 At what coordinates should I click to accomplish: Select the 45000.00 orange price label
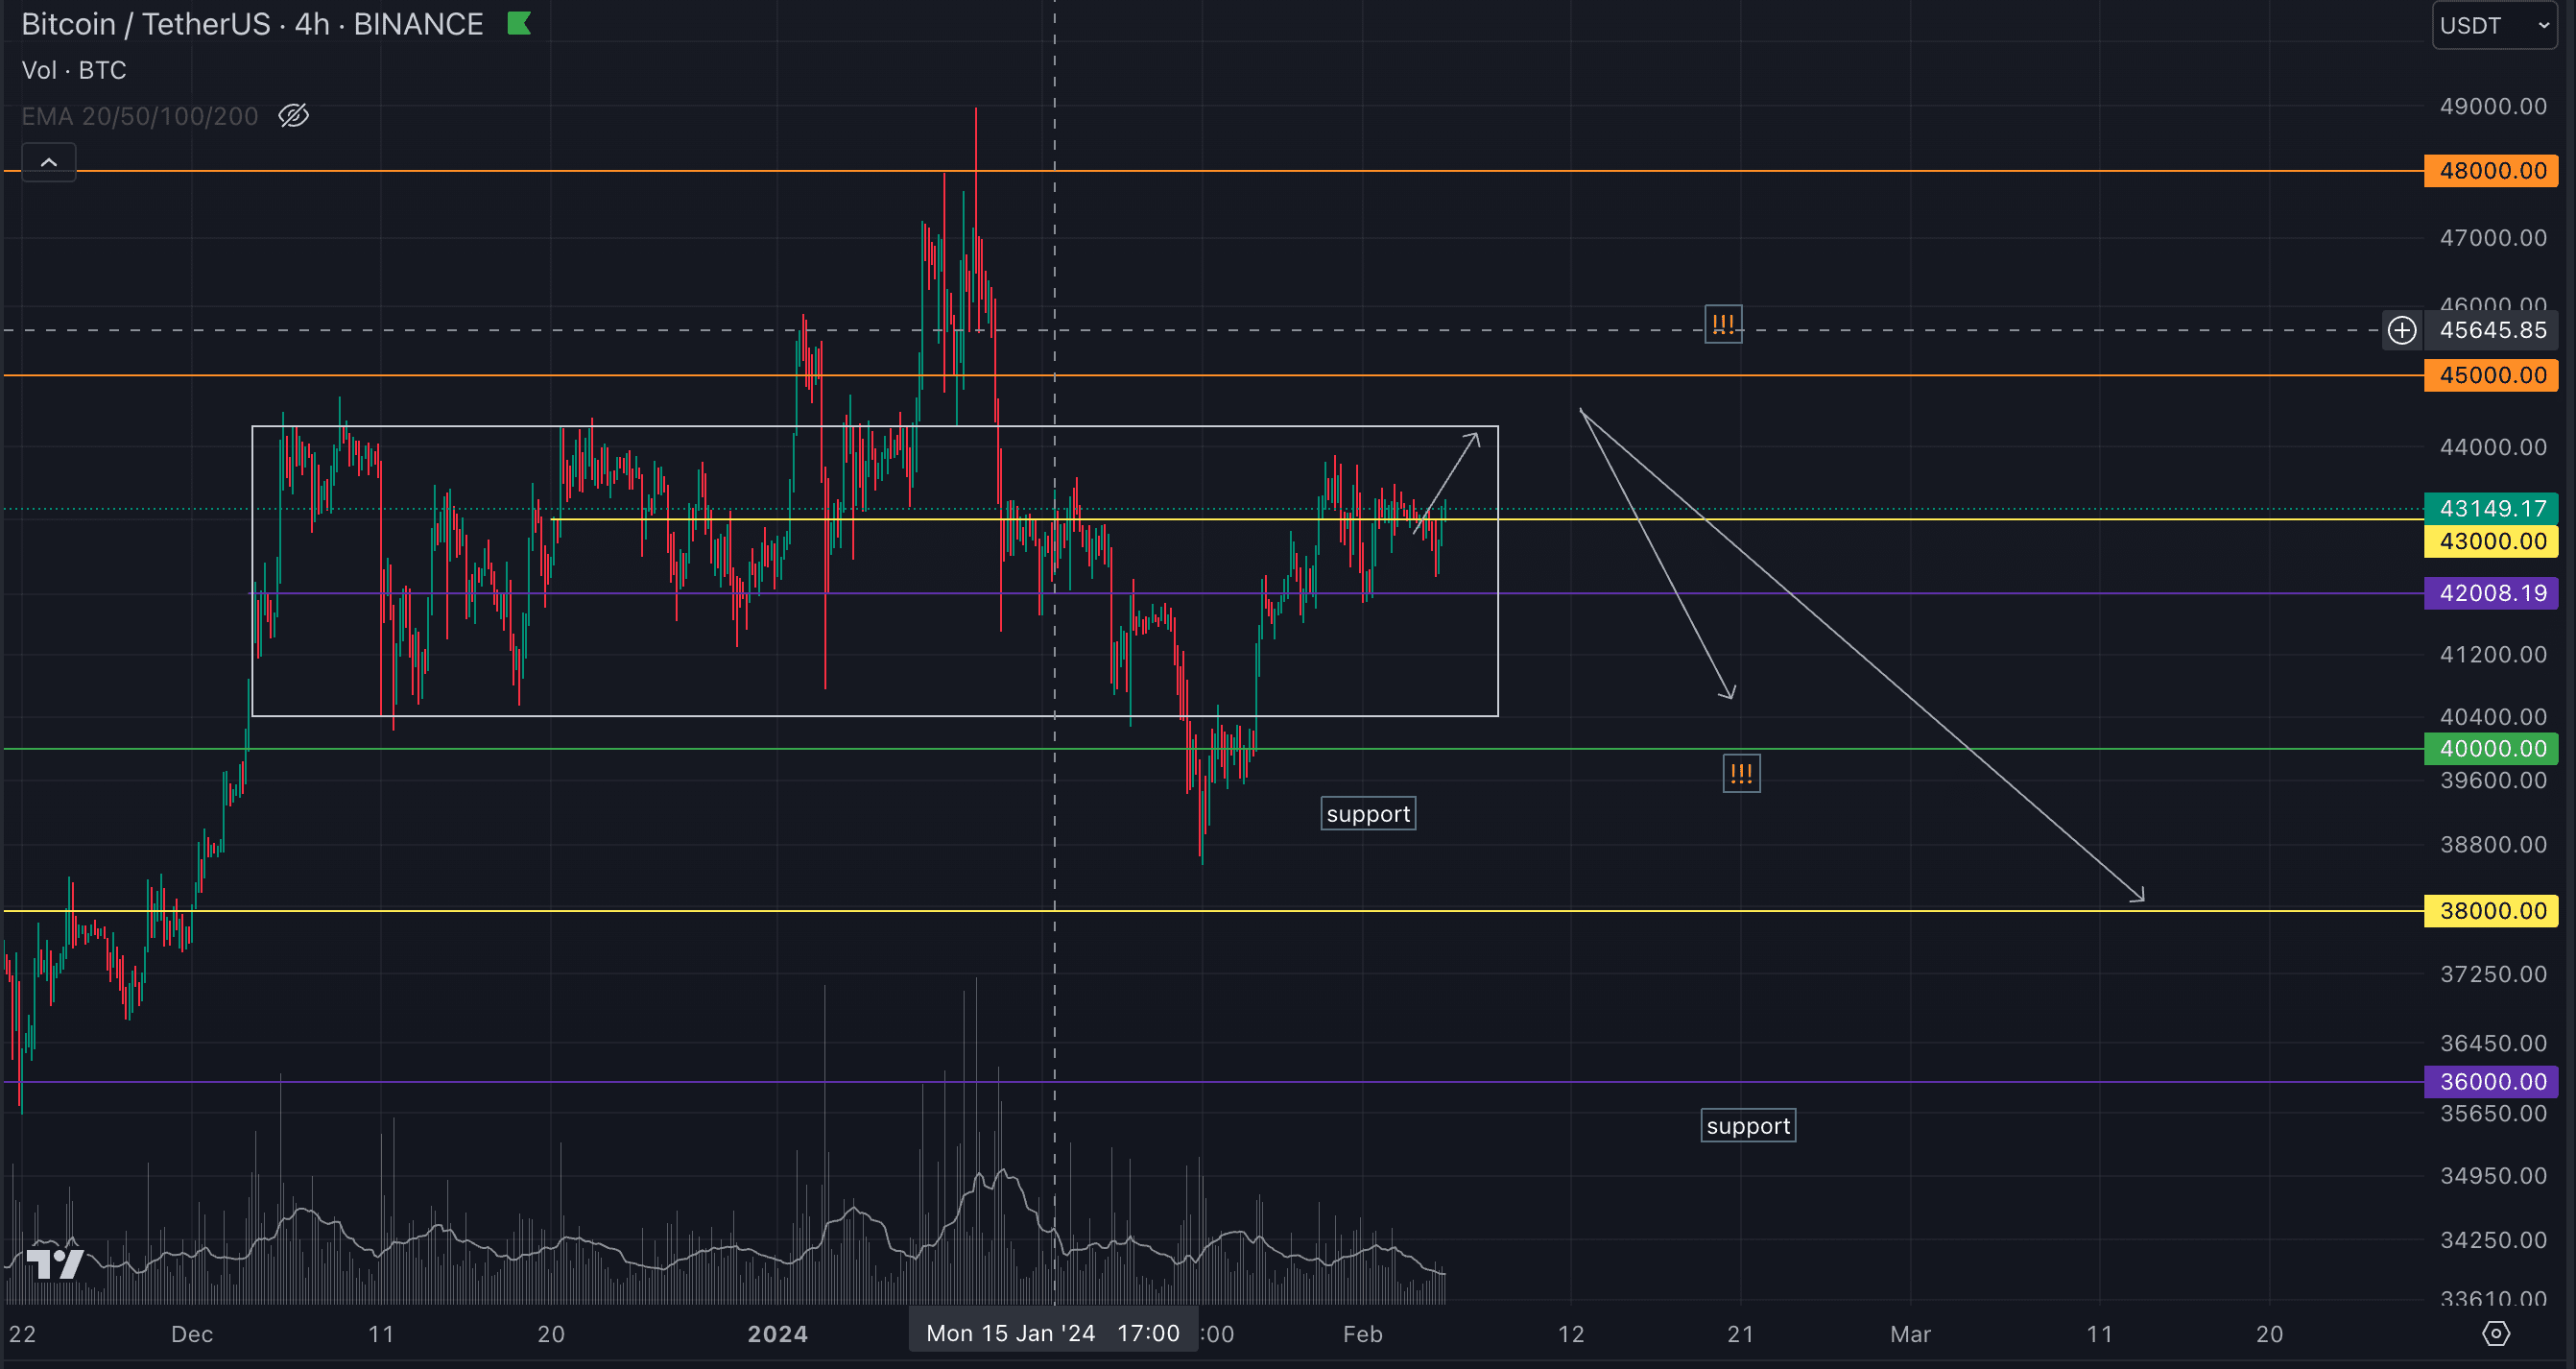click(2491, 375)
